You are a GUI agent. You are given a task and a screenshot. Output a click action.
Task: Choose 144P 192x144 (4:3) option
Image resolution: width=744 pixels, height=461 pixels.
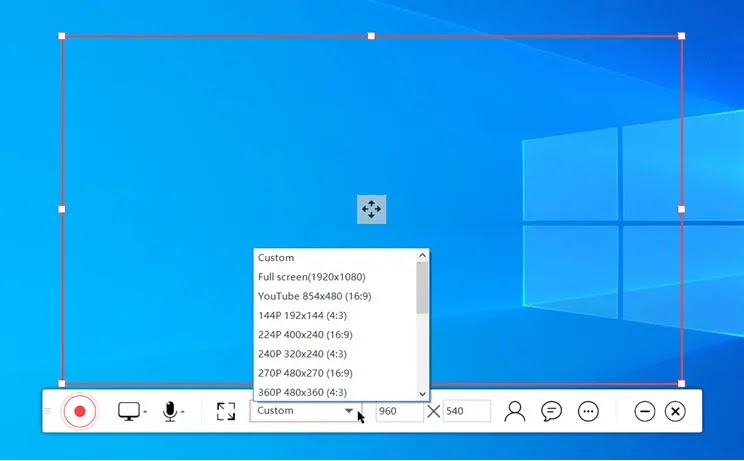[x=335, y=315]
